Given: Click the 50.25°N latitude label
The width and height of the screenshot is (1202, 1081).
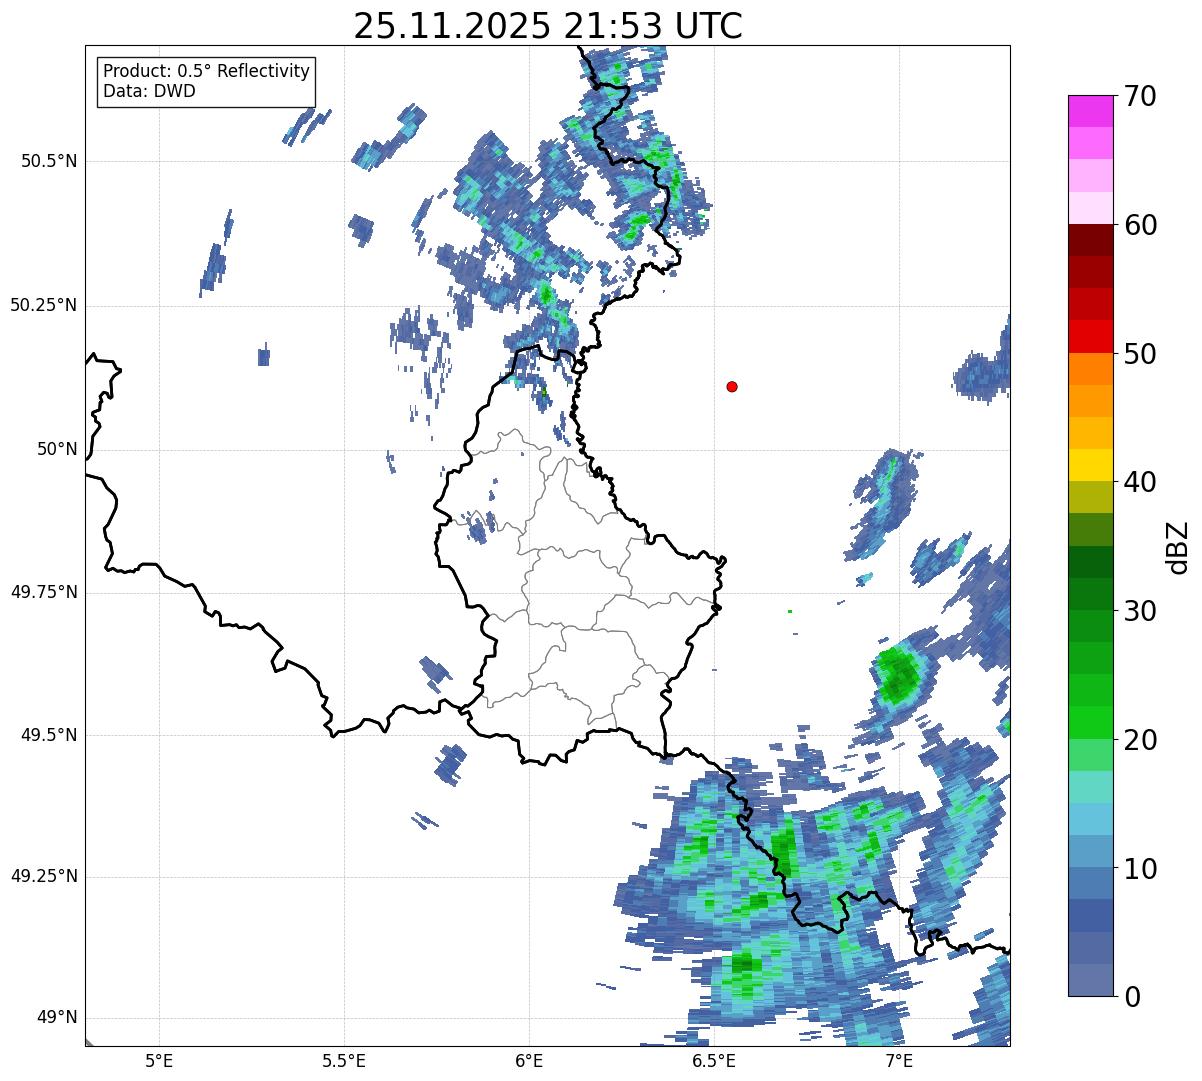Looking at the screenshot, I should click(44, 305).
